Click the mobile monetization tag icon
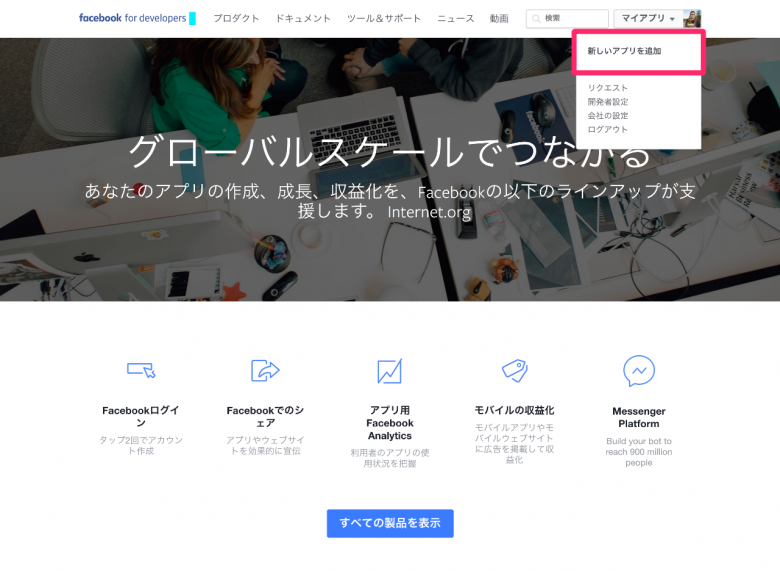 tap(514, 371)
